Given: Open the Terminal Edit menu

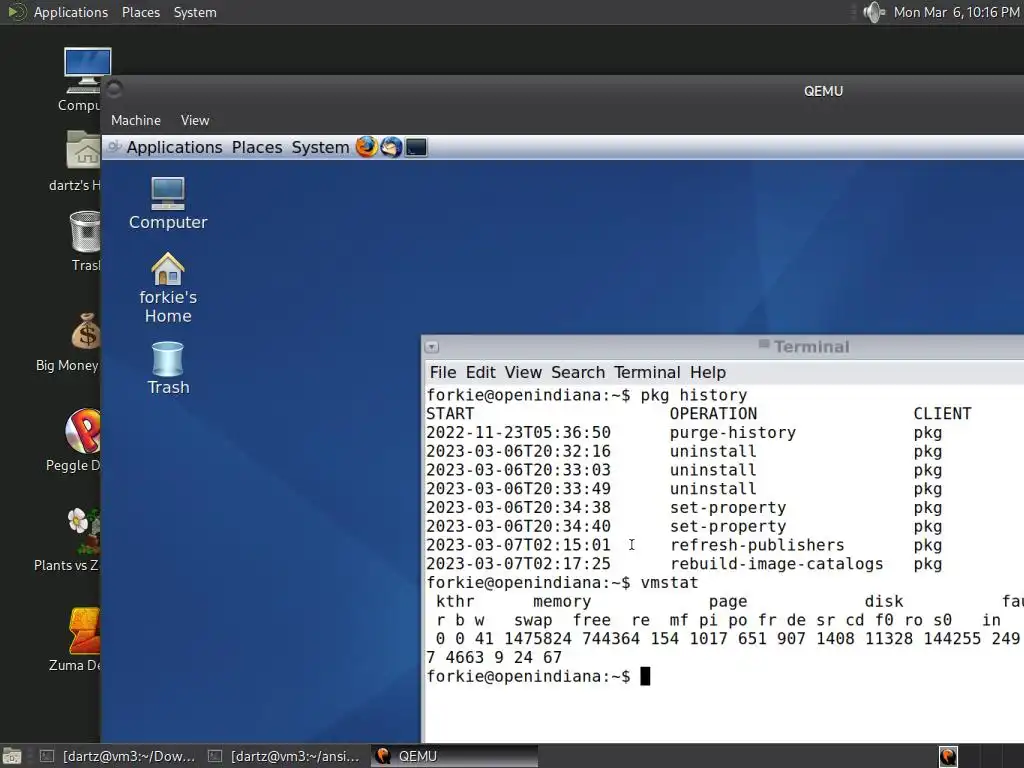Looking at the screenshot, I should point(480,372).
